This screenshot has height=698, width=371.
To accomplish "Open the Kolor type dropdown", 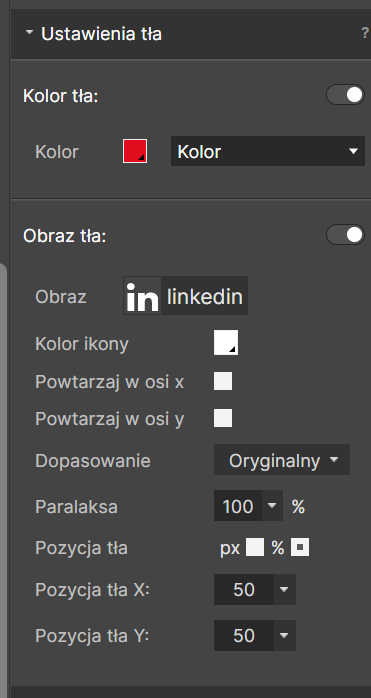I will (268, 151).
